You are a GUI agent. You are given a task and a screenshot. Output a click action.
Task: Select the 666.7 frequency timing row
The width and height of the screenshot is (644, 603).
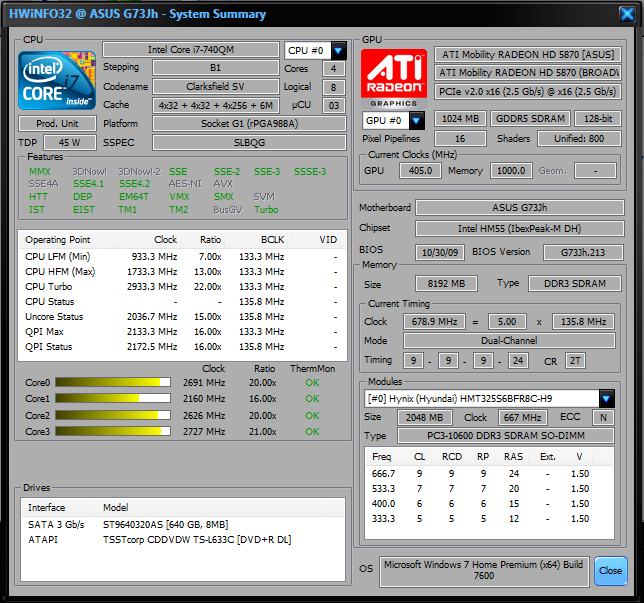coord(489,474)
